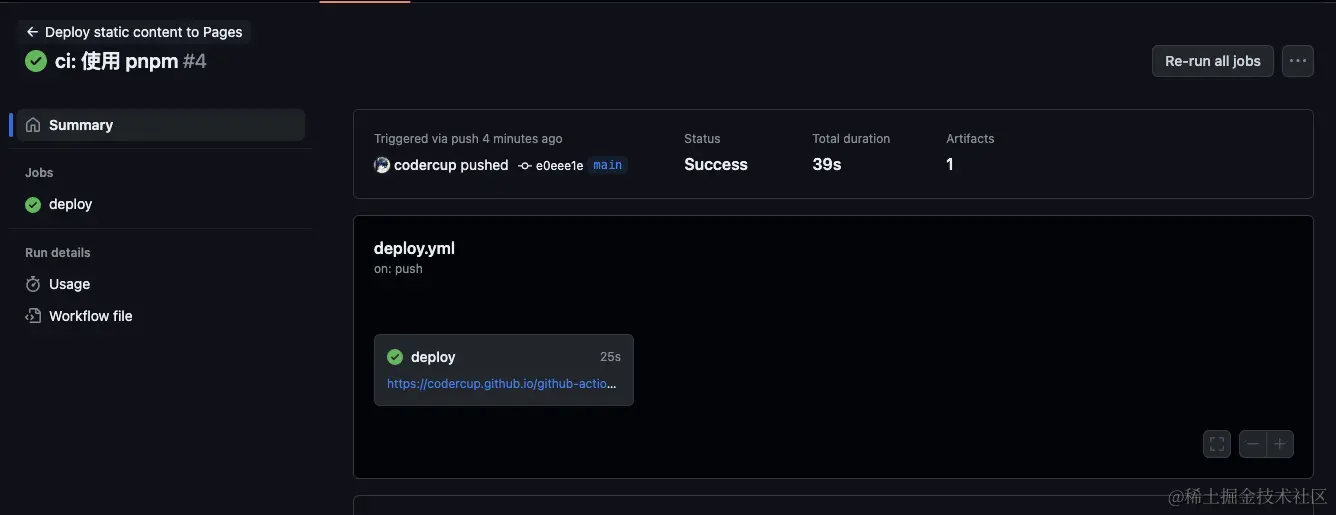Click the back arrow icon at top left
This screenshot has width=1336, height=515.
click(x=32, y=32)
